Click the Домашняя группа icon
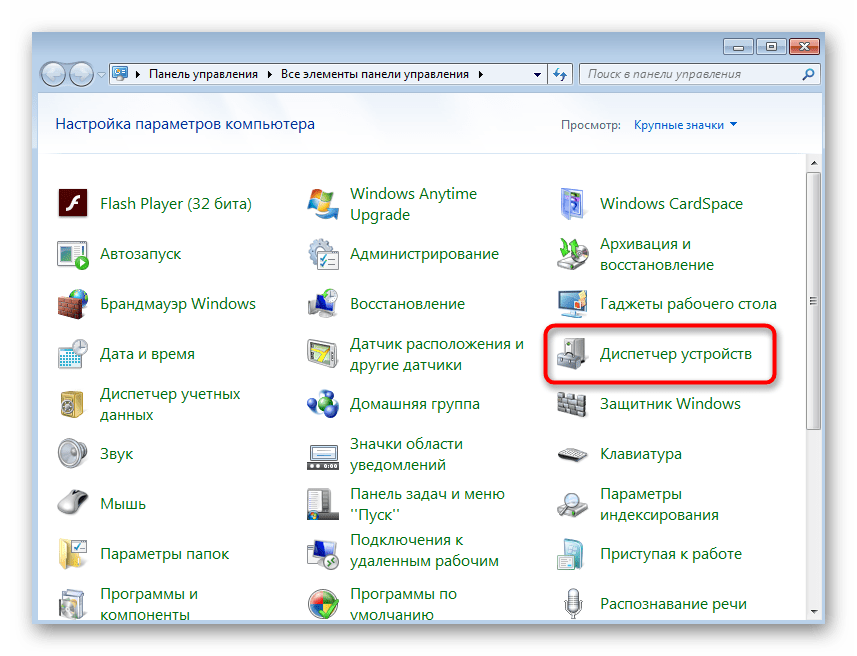 click(x=323, y=404)
